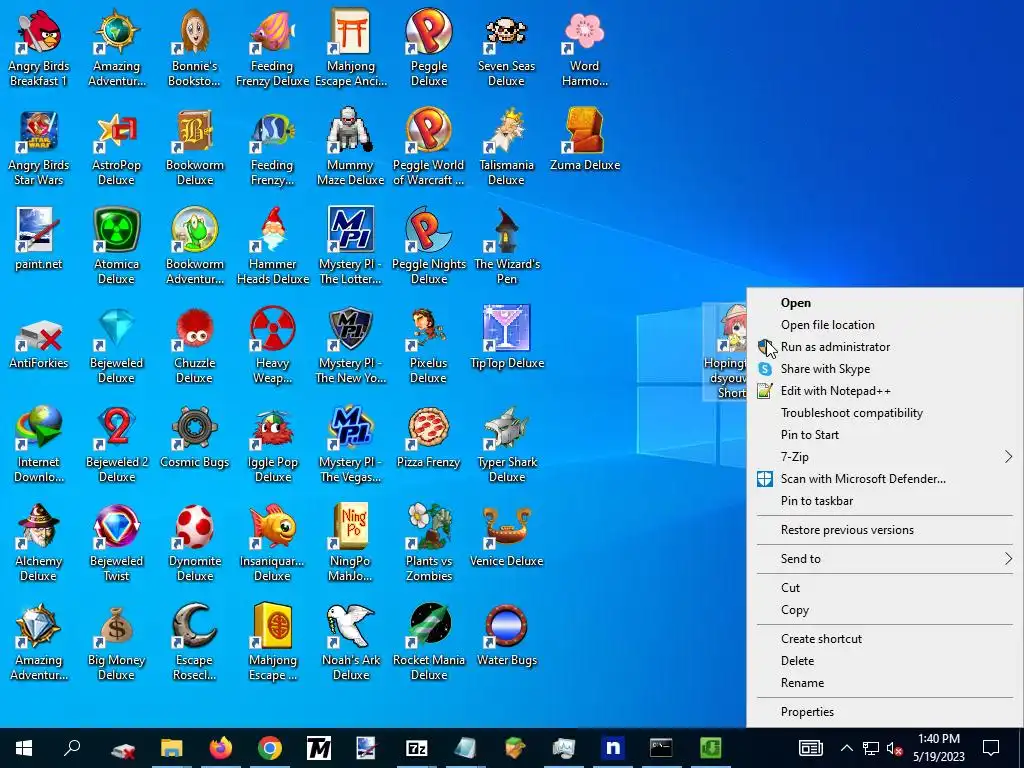Select the Water Bugs porthole icon
Image resolution: width=1024 pixels, height=768 pixels.
[506, 626]
